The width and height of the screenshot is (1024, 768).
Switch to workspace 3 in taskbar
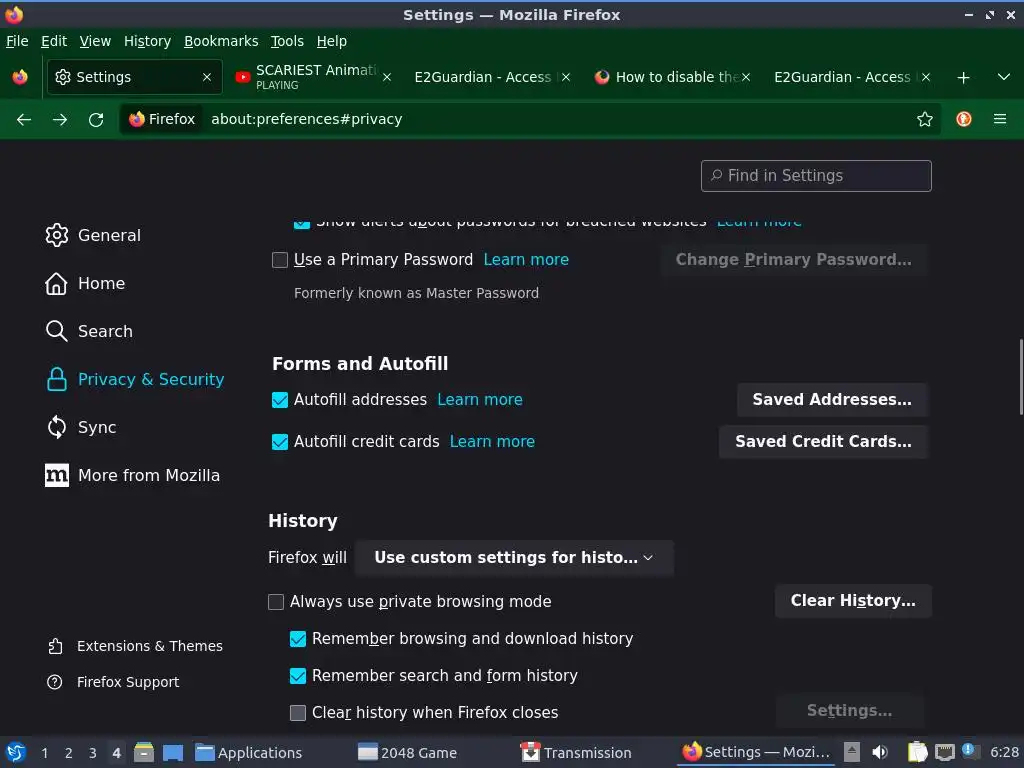[x=92, y=753]
